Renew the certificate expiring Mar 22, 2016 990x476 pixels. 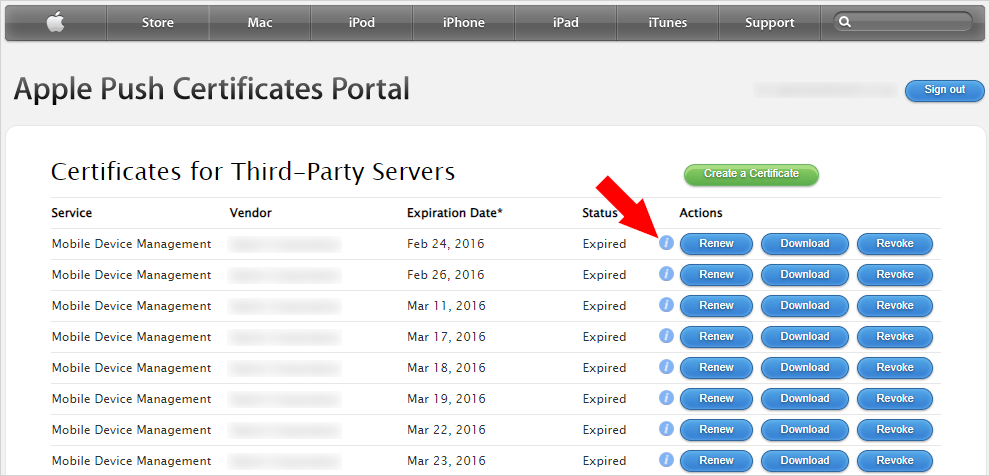tap(717, 429)
